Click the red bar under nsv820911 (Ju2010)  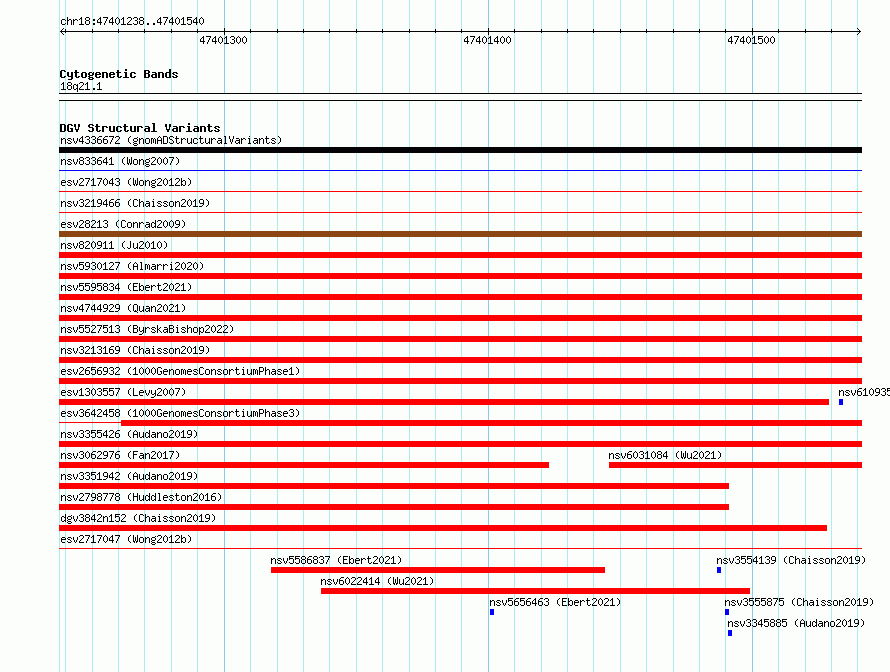click(460, 255)
